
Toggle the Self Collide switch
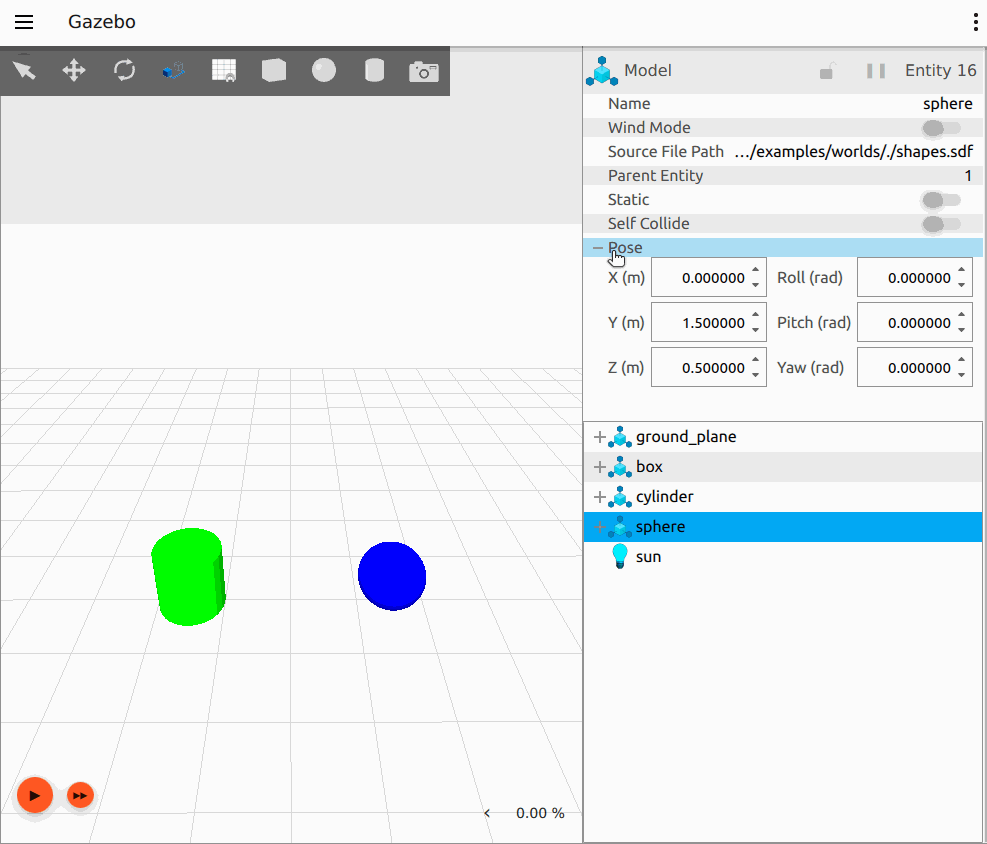click(x=941, y=224)
